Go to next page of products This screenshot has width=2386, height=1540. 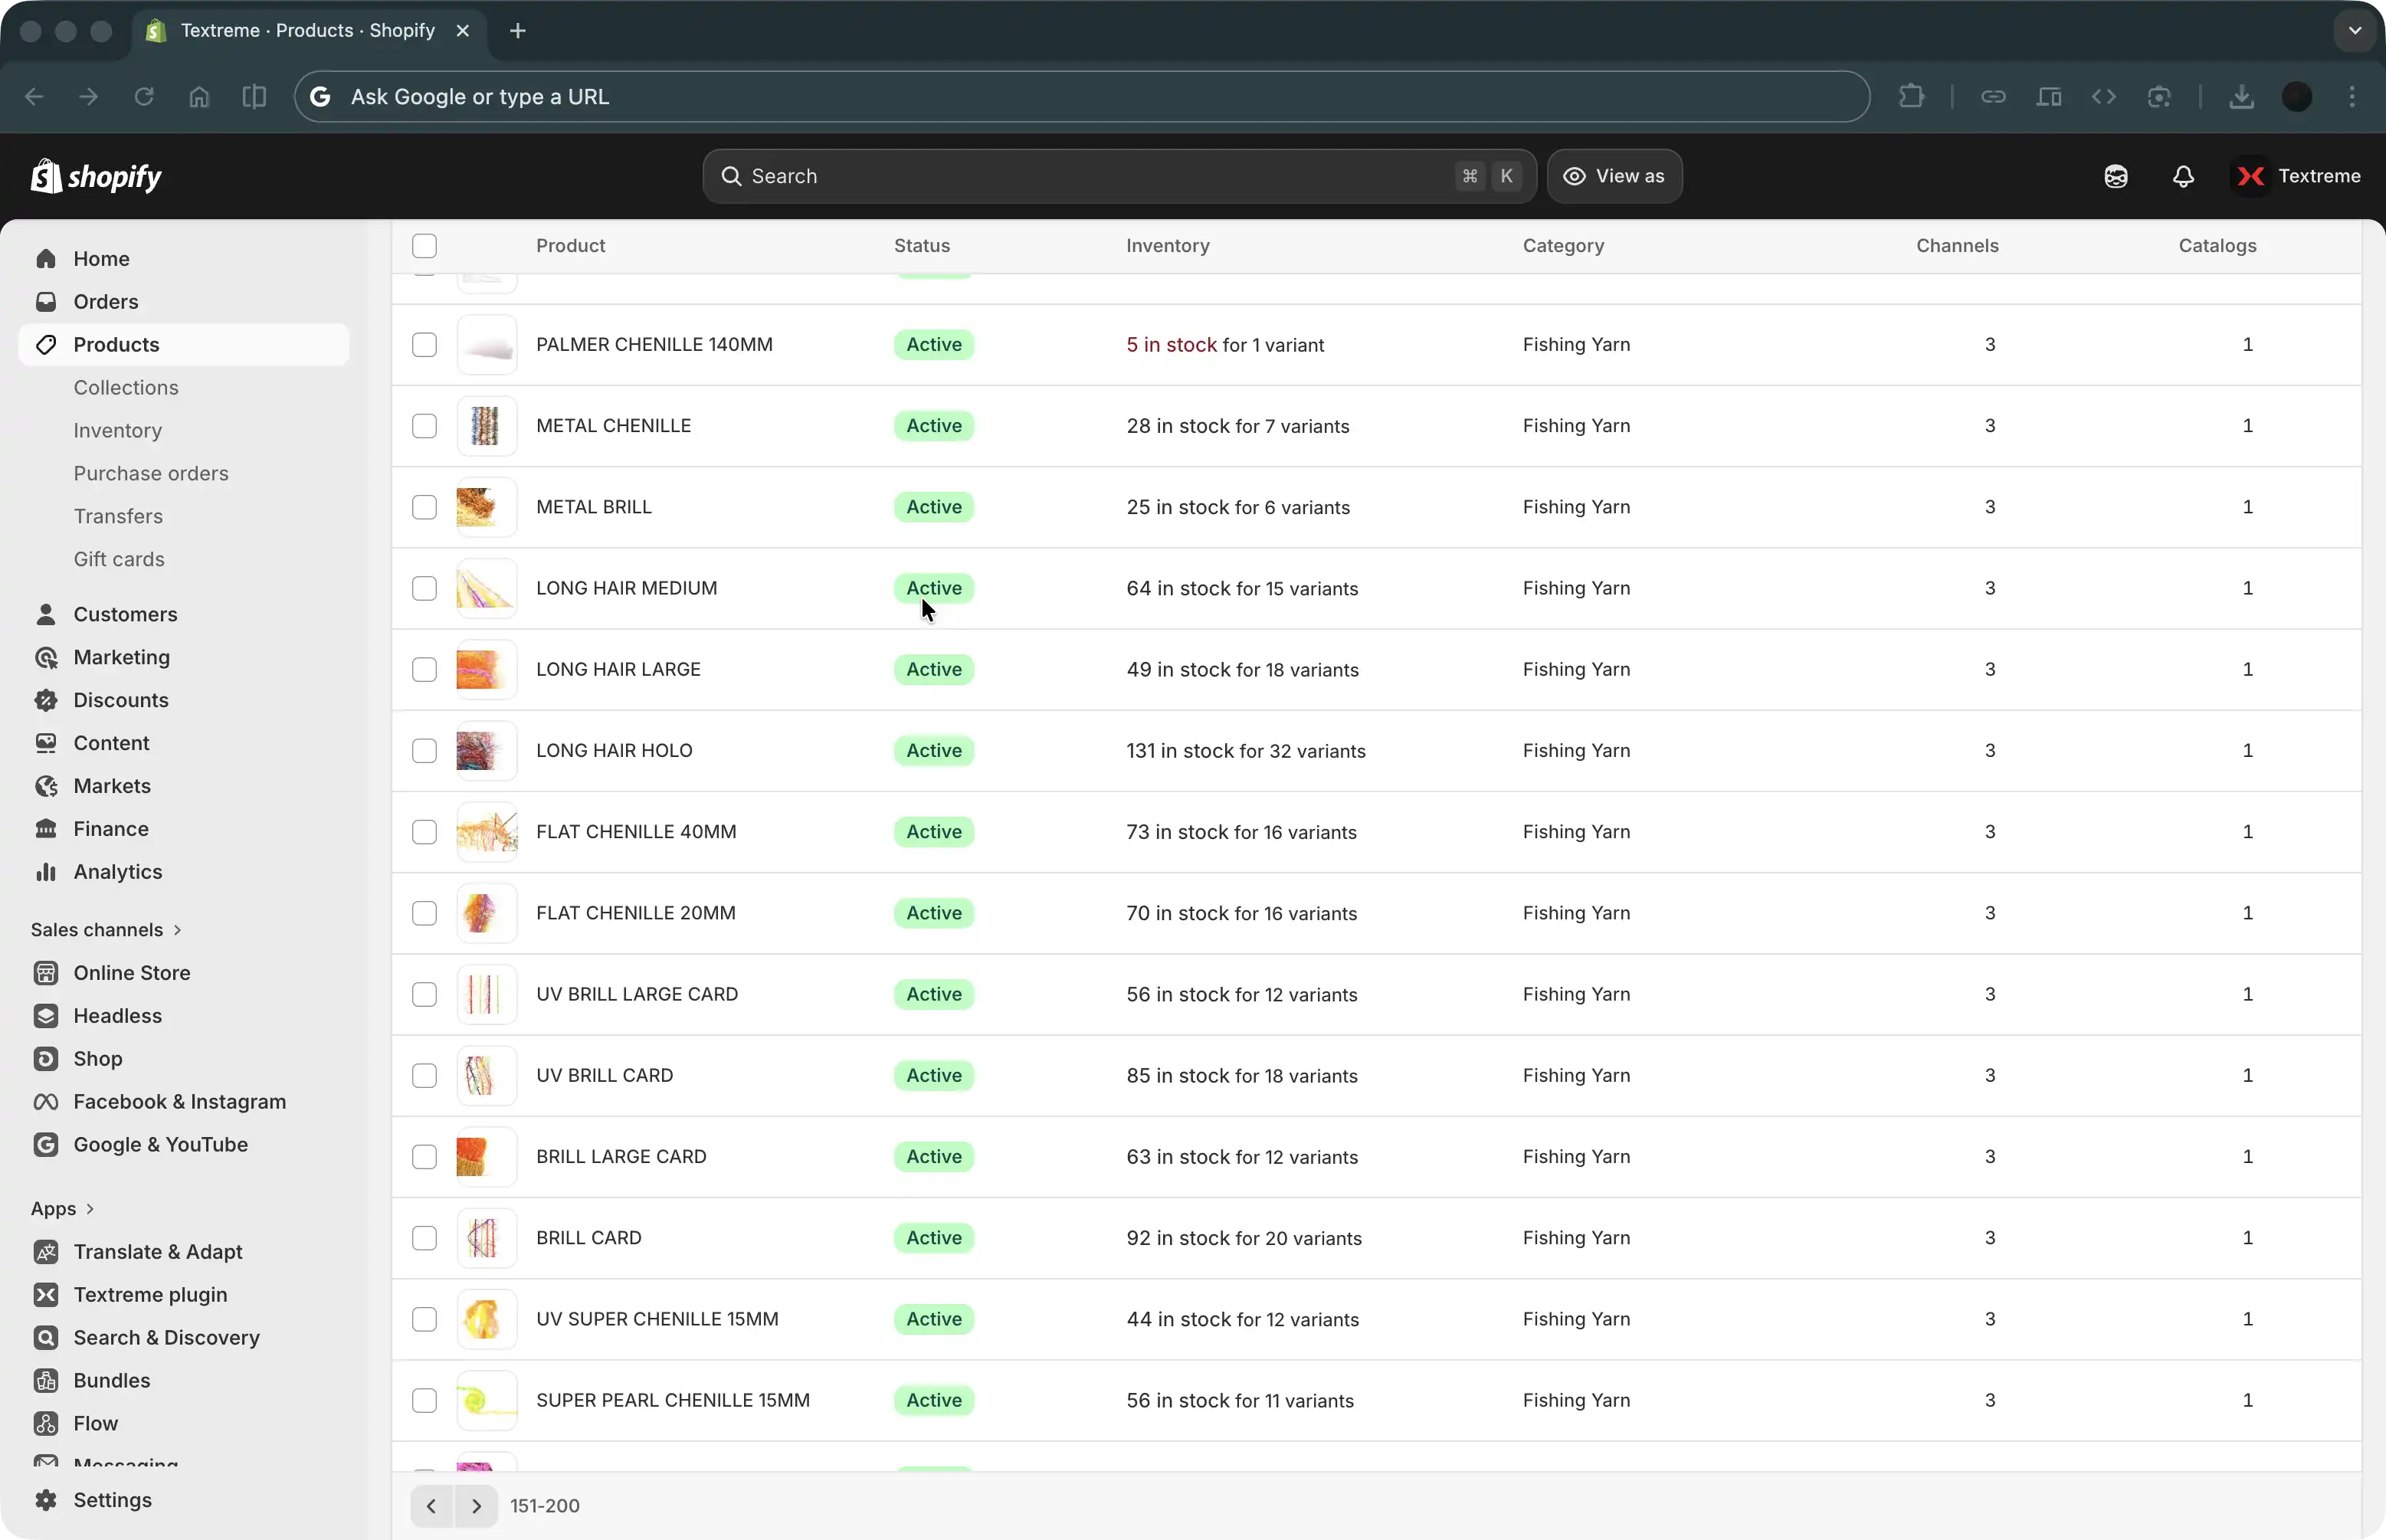pyautogui.click(x=476, y=1505)
